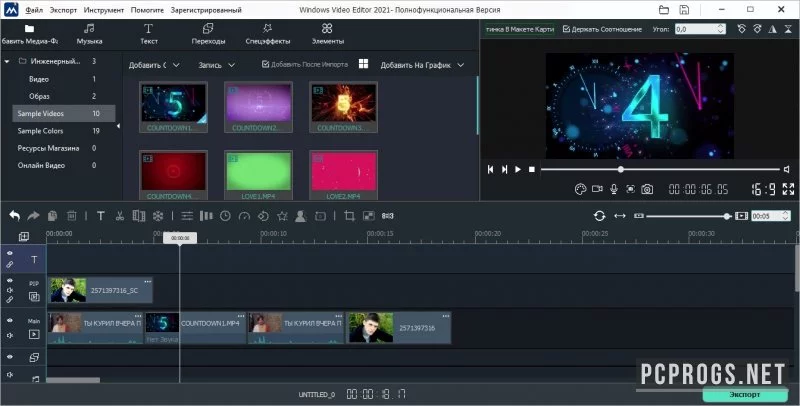Collapse the Инженерный project tree folder

tap(7, 61)
